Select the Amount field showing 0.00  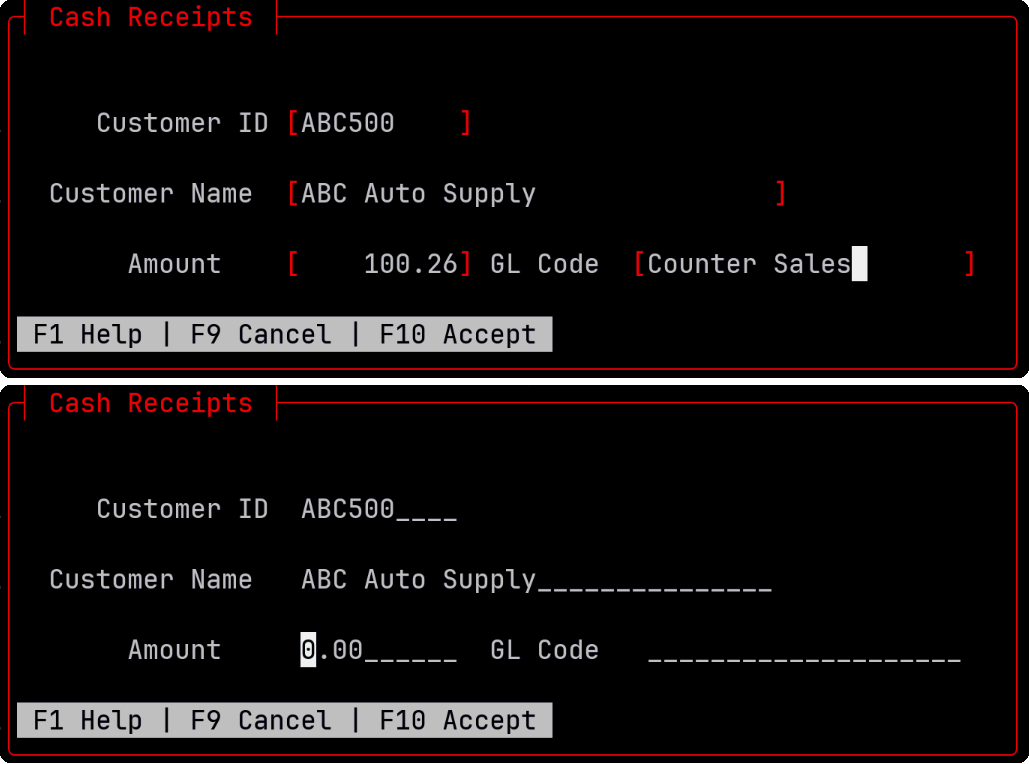[379, 650]
